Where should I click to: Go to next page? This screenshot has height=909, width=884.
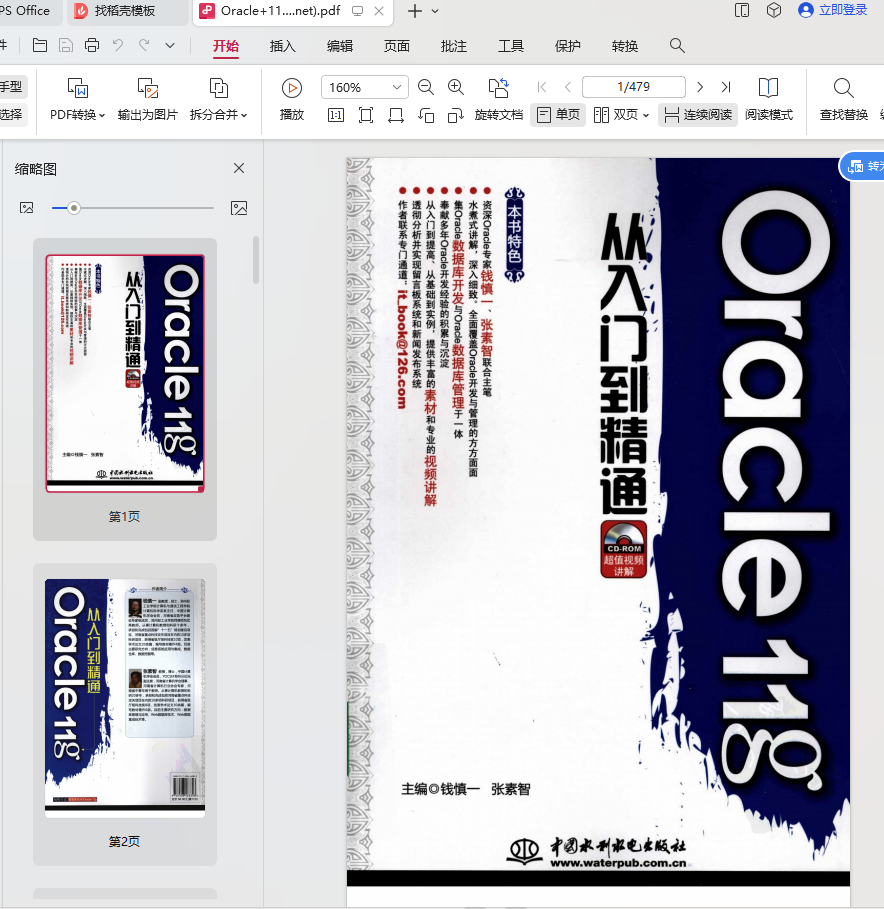(x=700, y=87)
